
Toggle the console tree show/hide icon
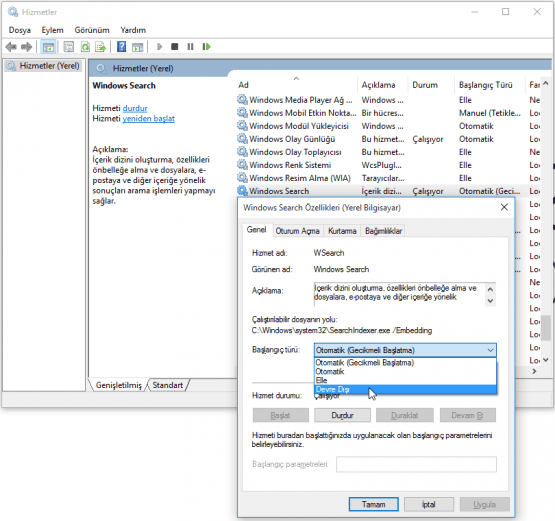(48, 47)
